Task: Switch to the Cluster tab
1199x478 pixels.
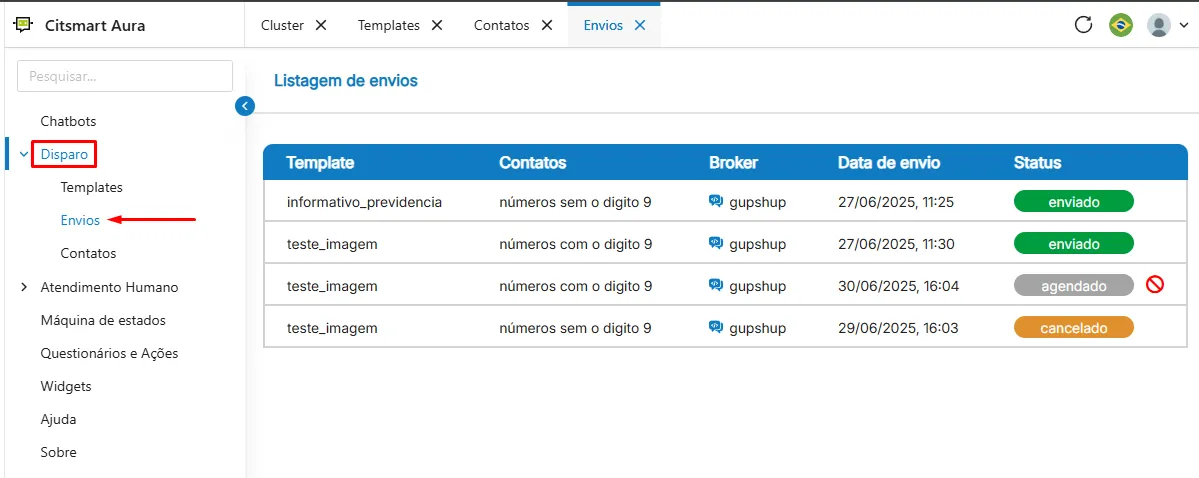Action: pyautogui.click(x=282, y=25)
